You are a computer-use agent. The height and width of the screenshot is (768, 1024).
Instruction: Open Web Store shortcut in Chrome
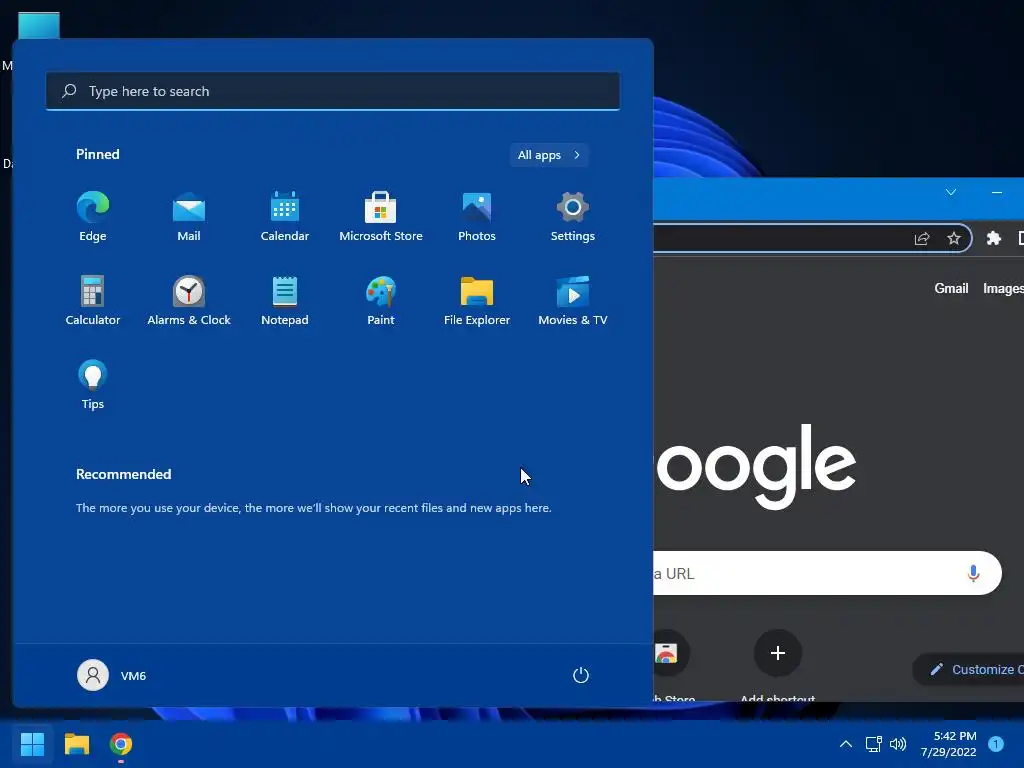click(x=671, y=665)
